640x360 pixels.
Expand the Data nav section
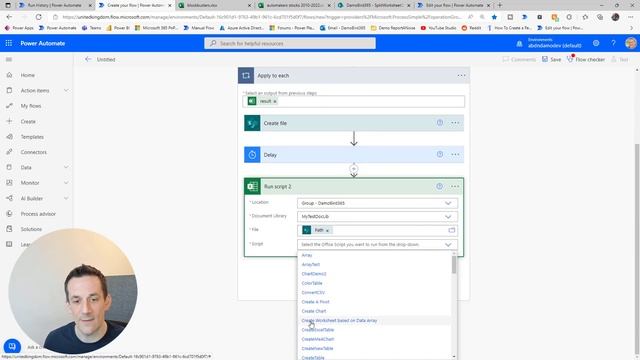coord(66,167)
